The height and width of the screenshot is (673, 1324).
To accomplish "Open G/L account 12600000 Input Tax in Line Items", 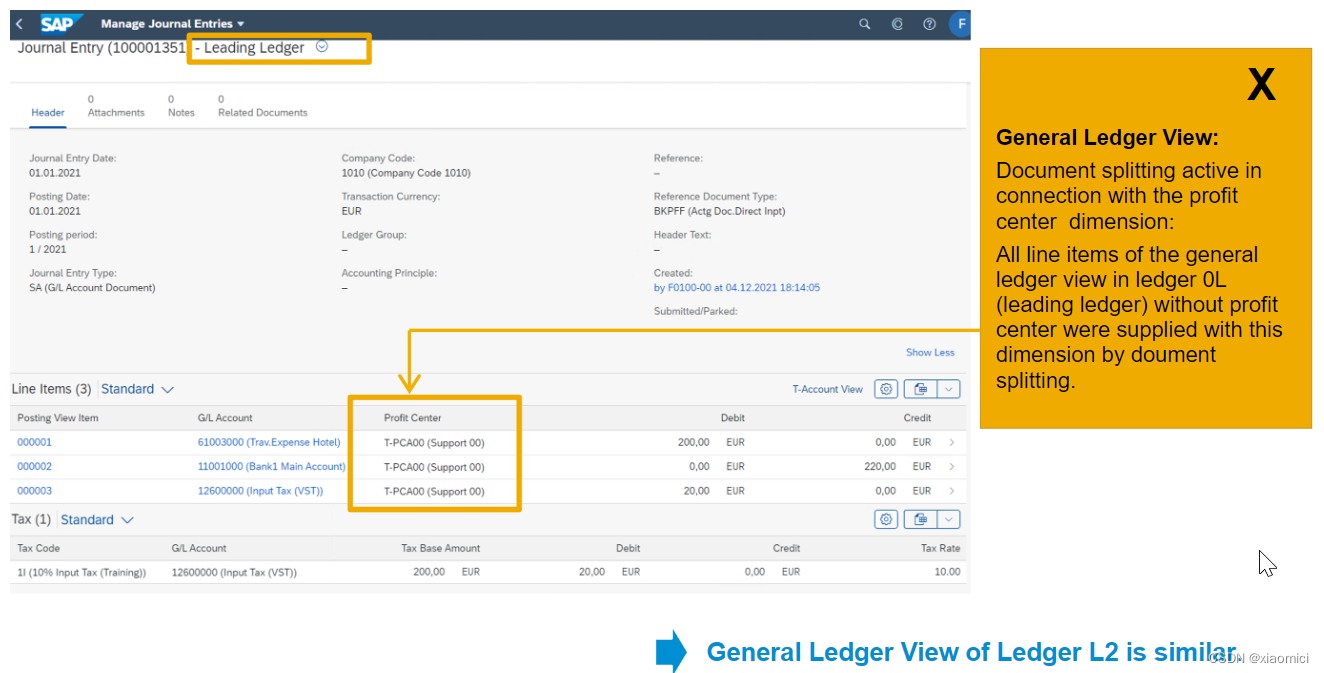I will click(x=260, y=491).
